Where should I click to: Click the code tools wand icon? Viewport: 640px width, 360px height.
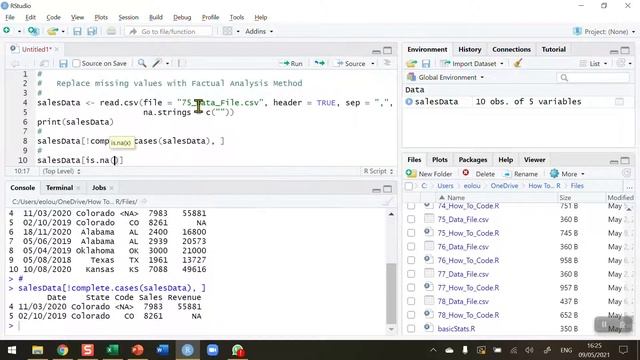tap(157, 63)
